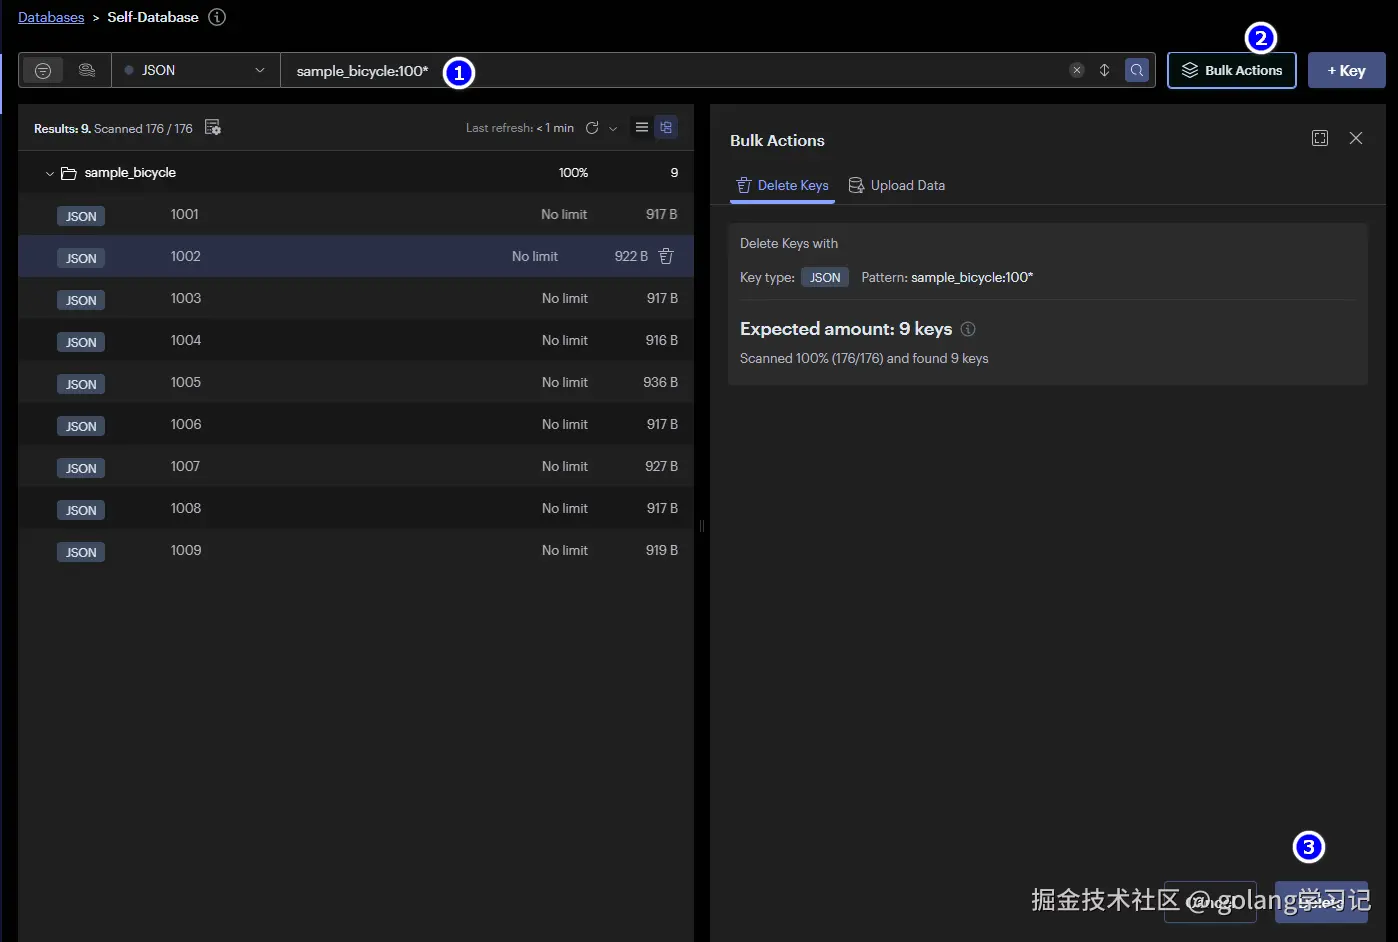
Task: Collapse the sample_bicycle folder chevron
Action: (49, 173)
